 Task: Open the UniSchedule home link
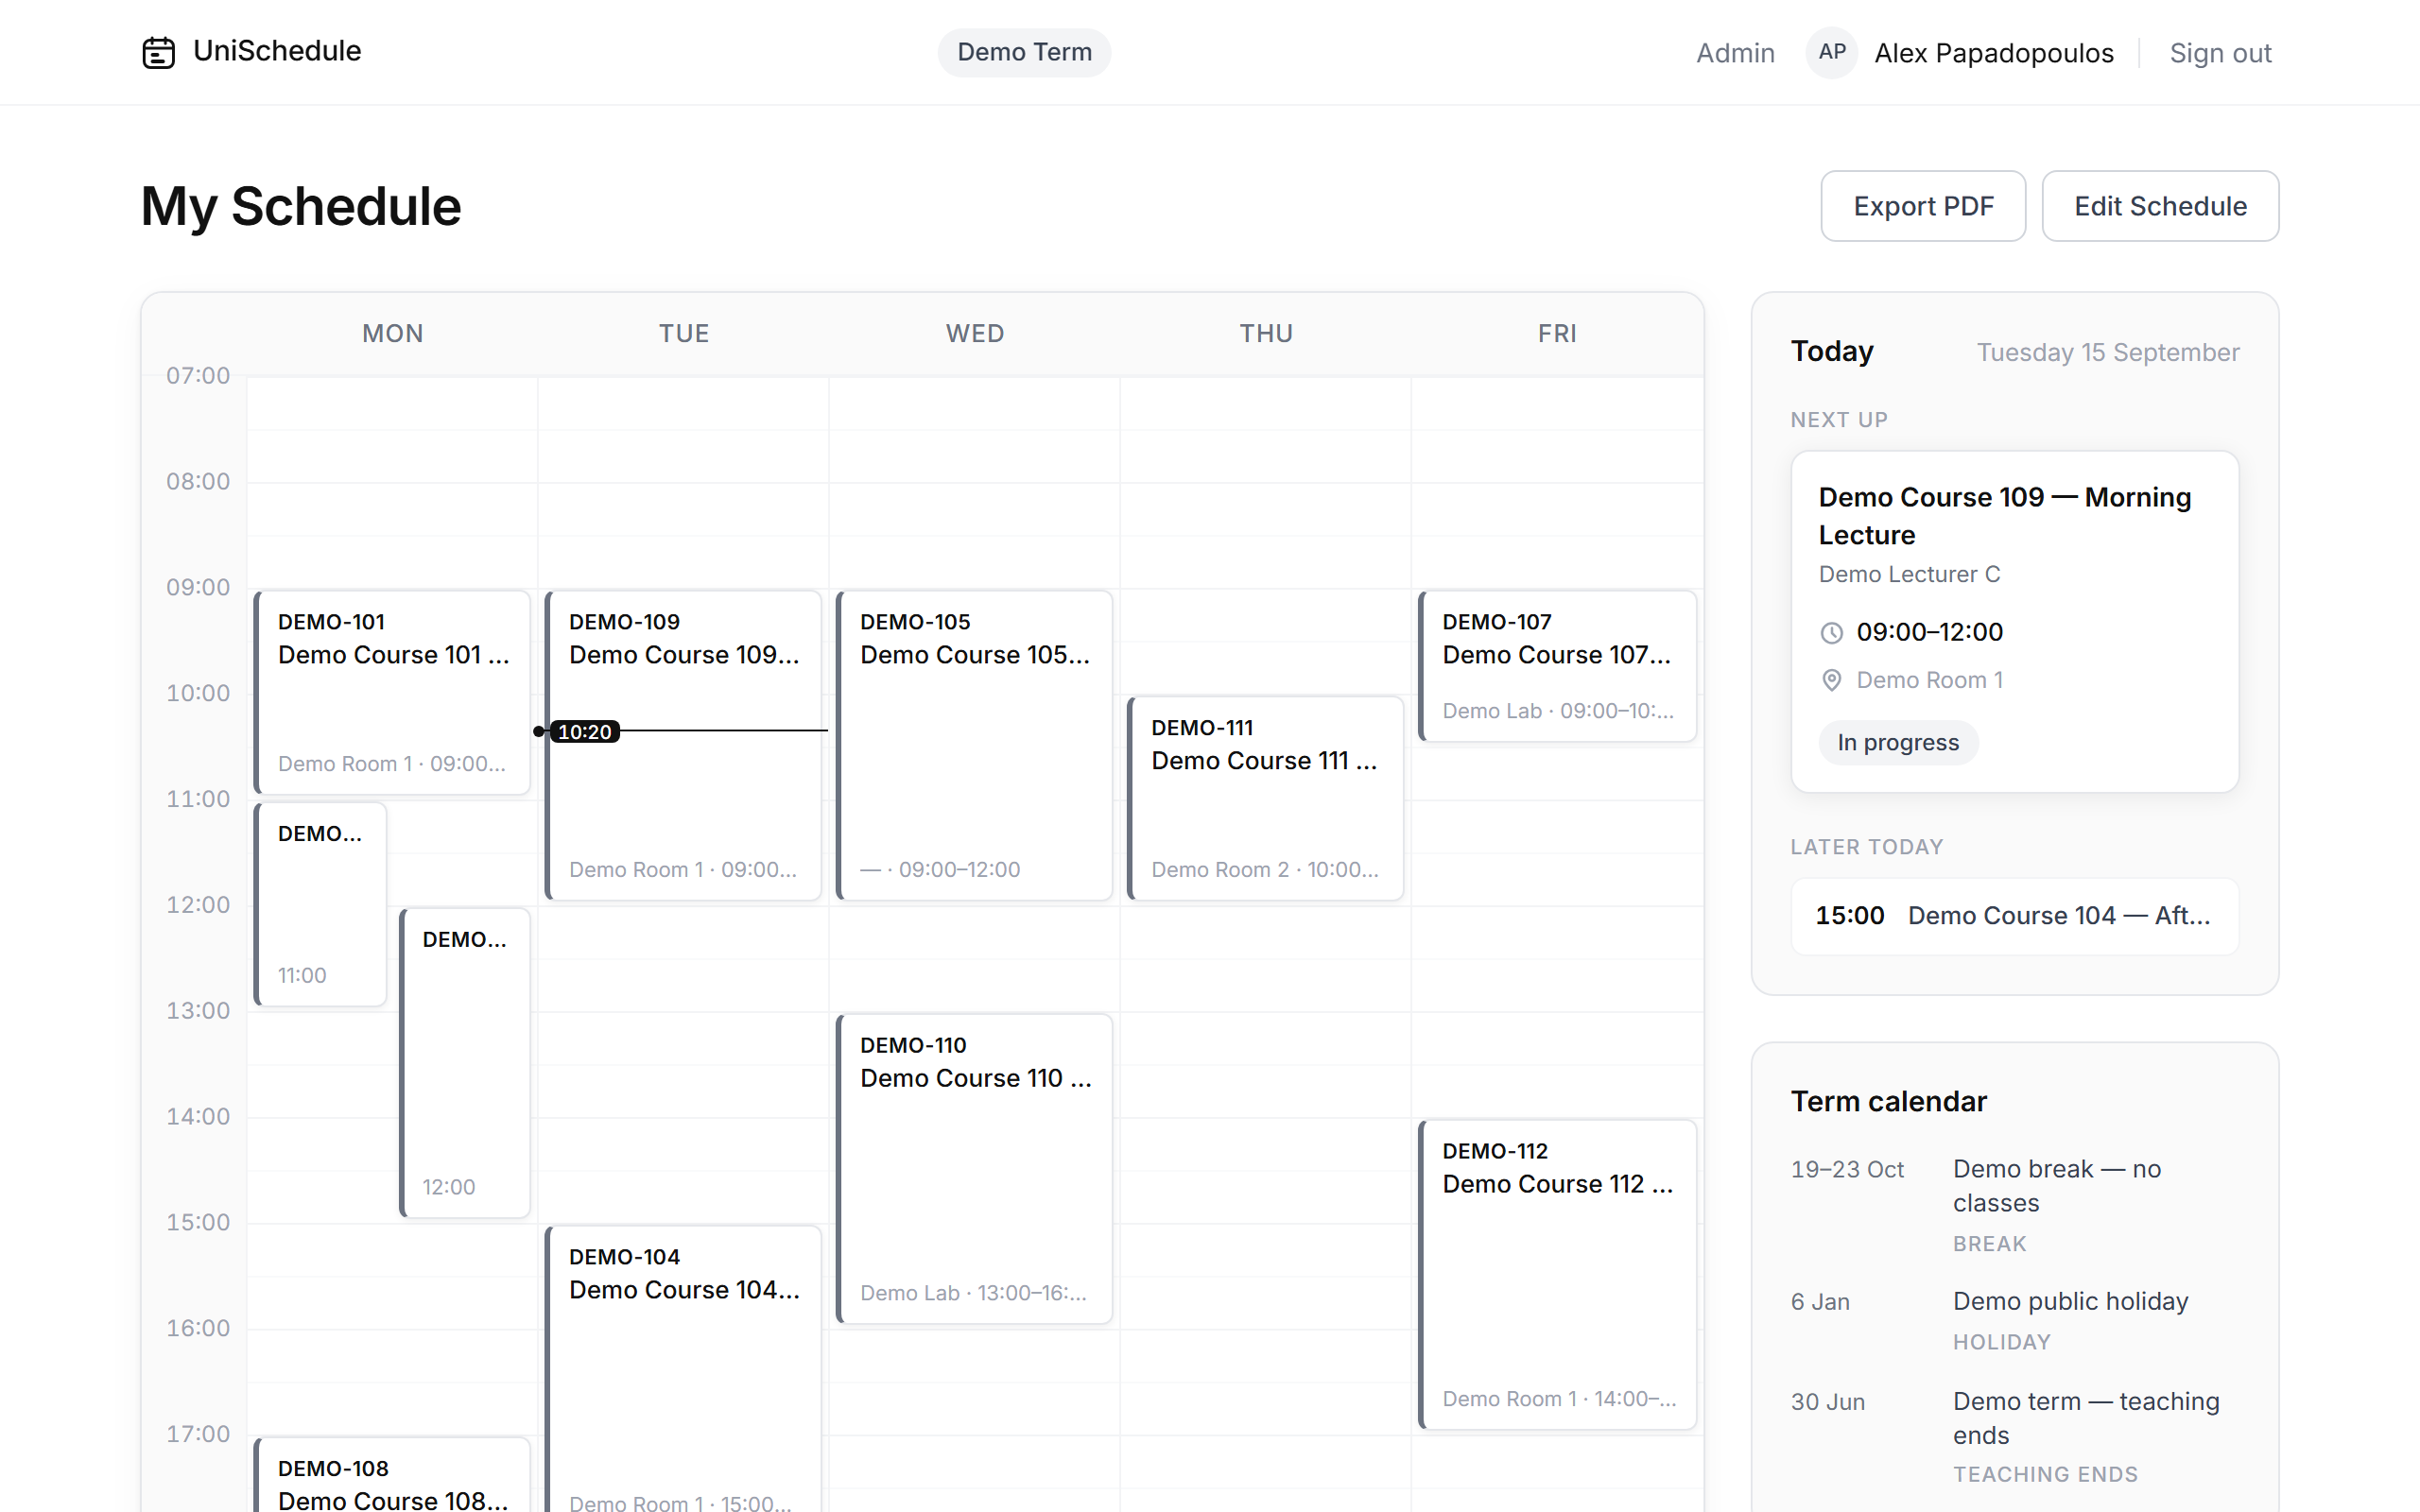(x=251, y=51)
